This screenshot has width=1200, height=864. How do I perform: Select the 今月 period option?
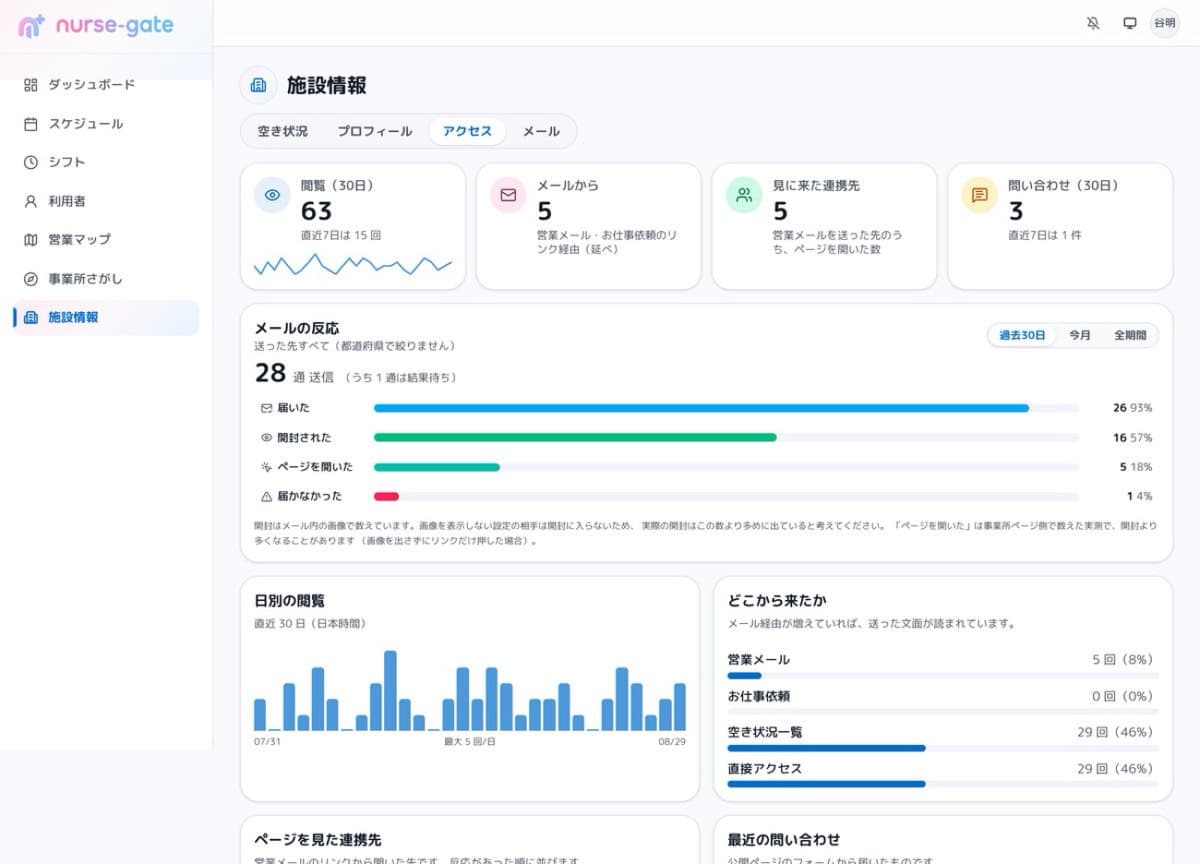click(x=1080, y=336)
